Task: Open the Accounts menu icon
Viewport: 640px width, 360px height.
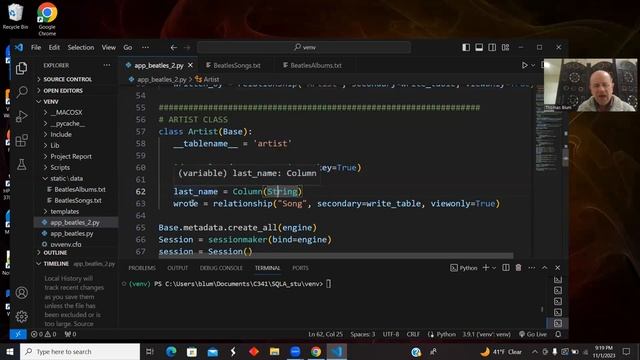Action: point(21,293)
